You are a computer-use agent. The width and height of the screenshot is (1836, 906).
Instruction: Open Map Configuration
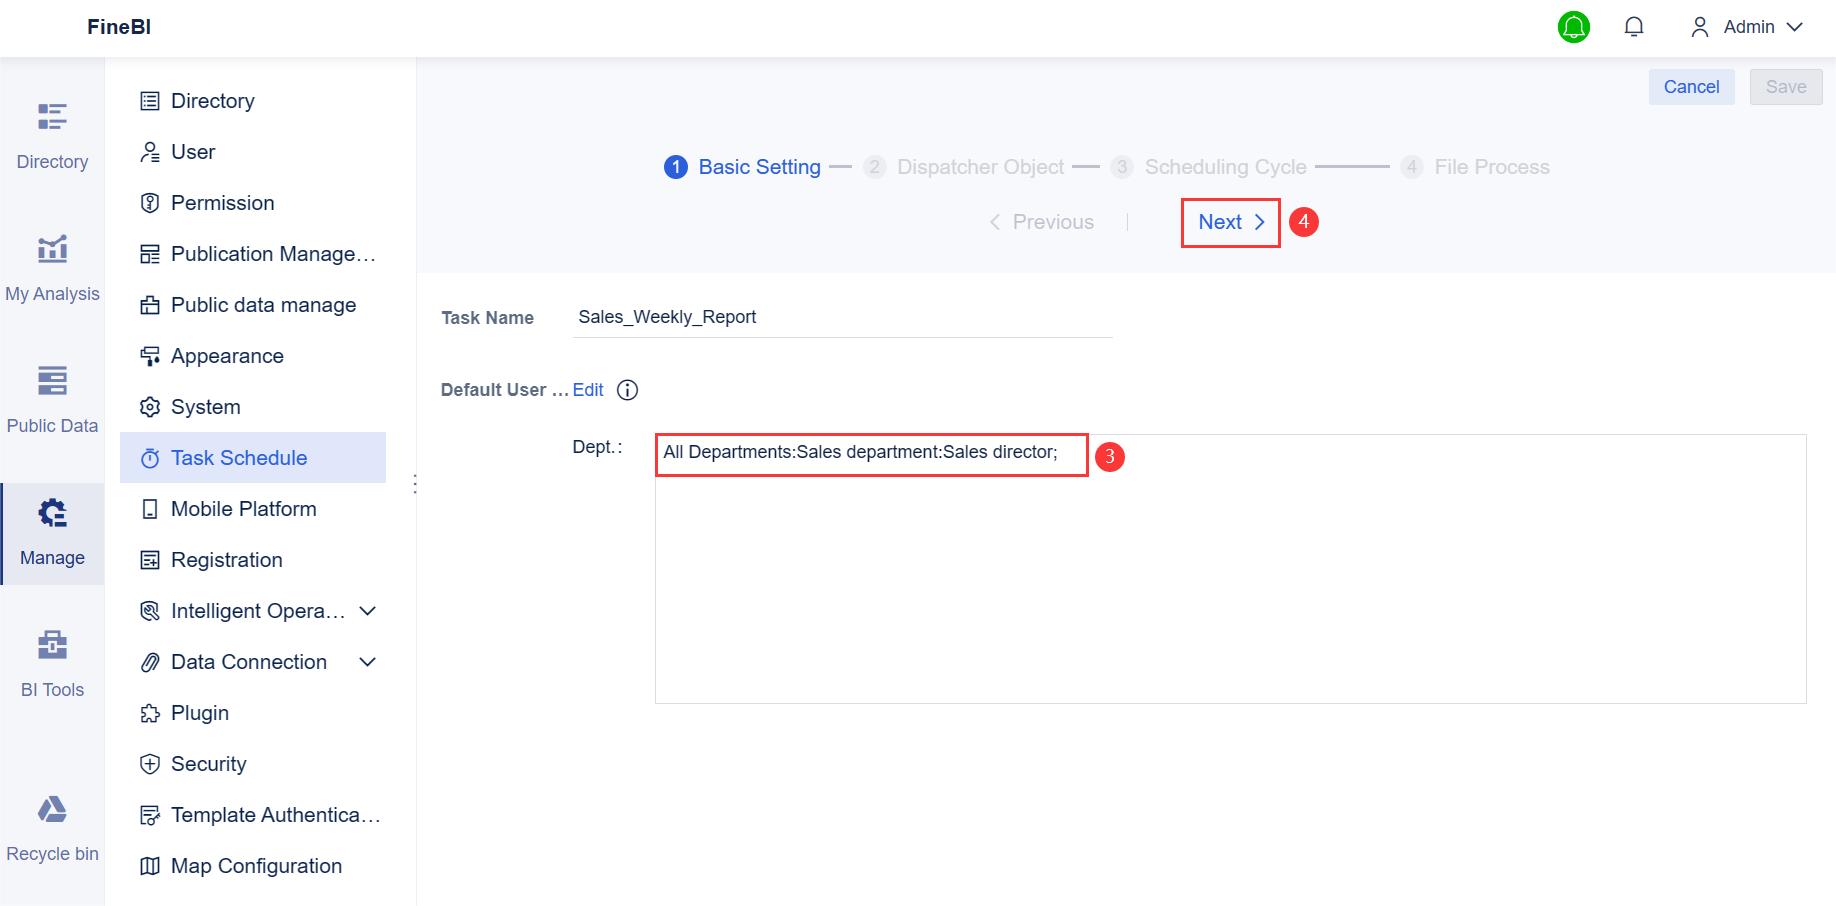[x=257, y=865]
